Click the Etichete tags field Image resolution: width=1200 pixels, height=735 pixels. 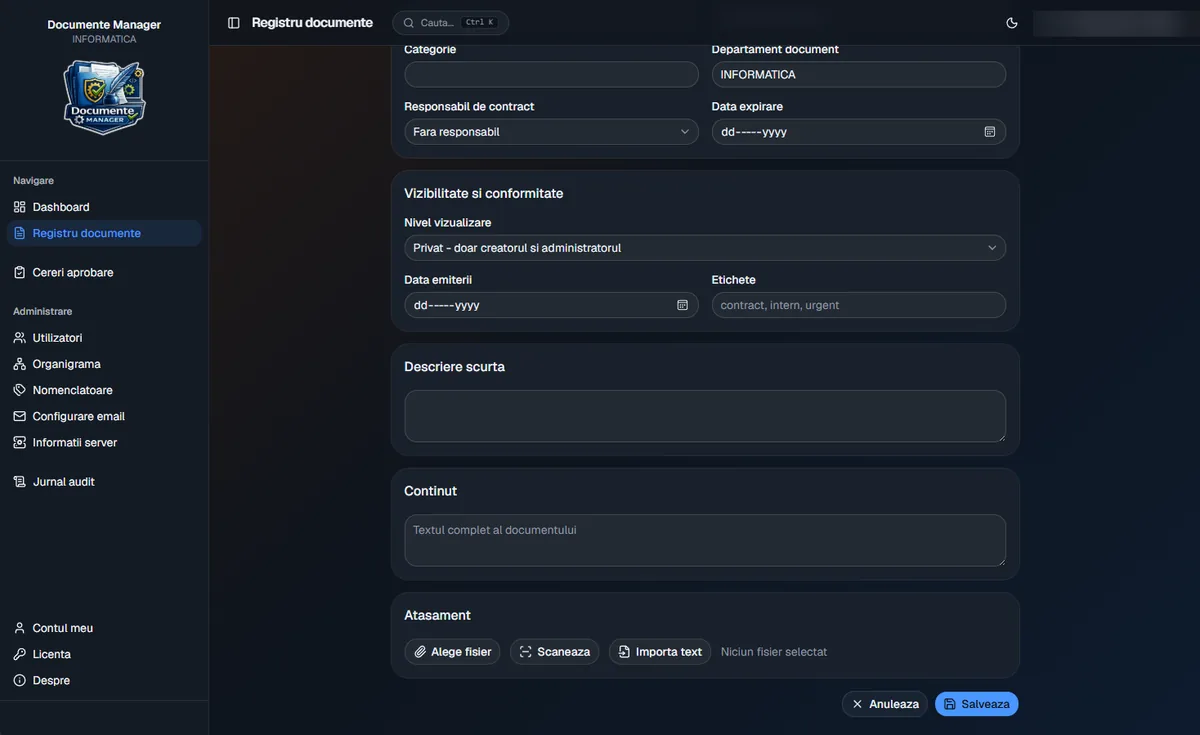tap(859, 305)
